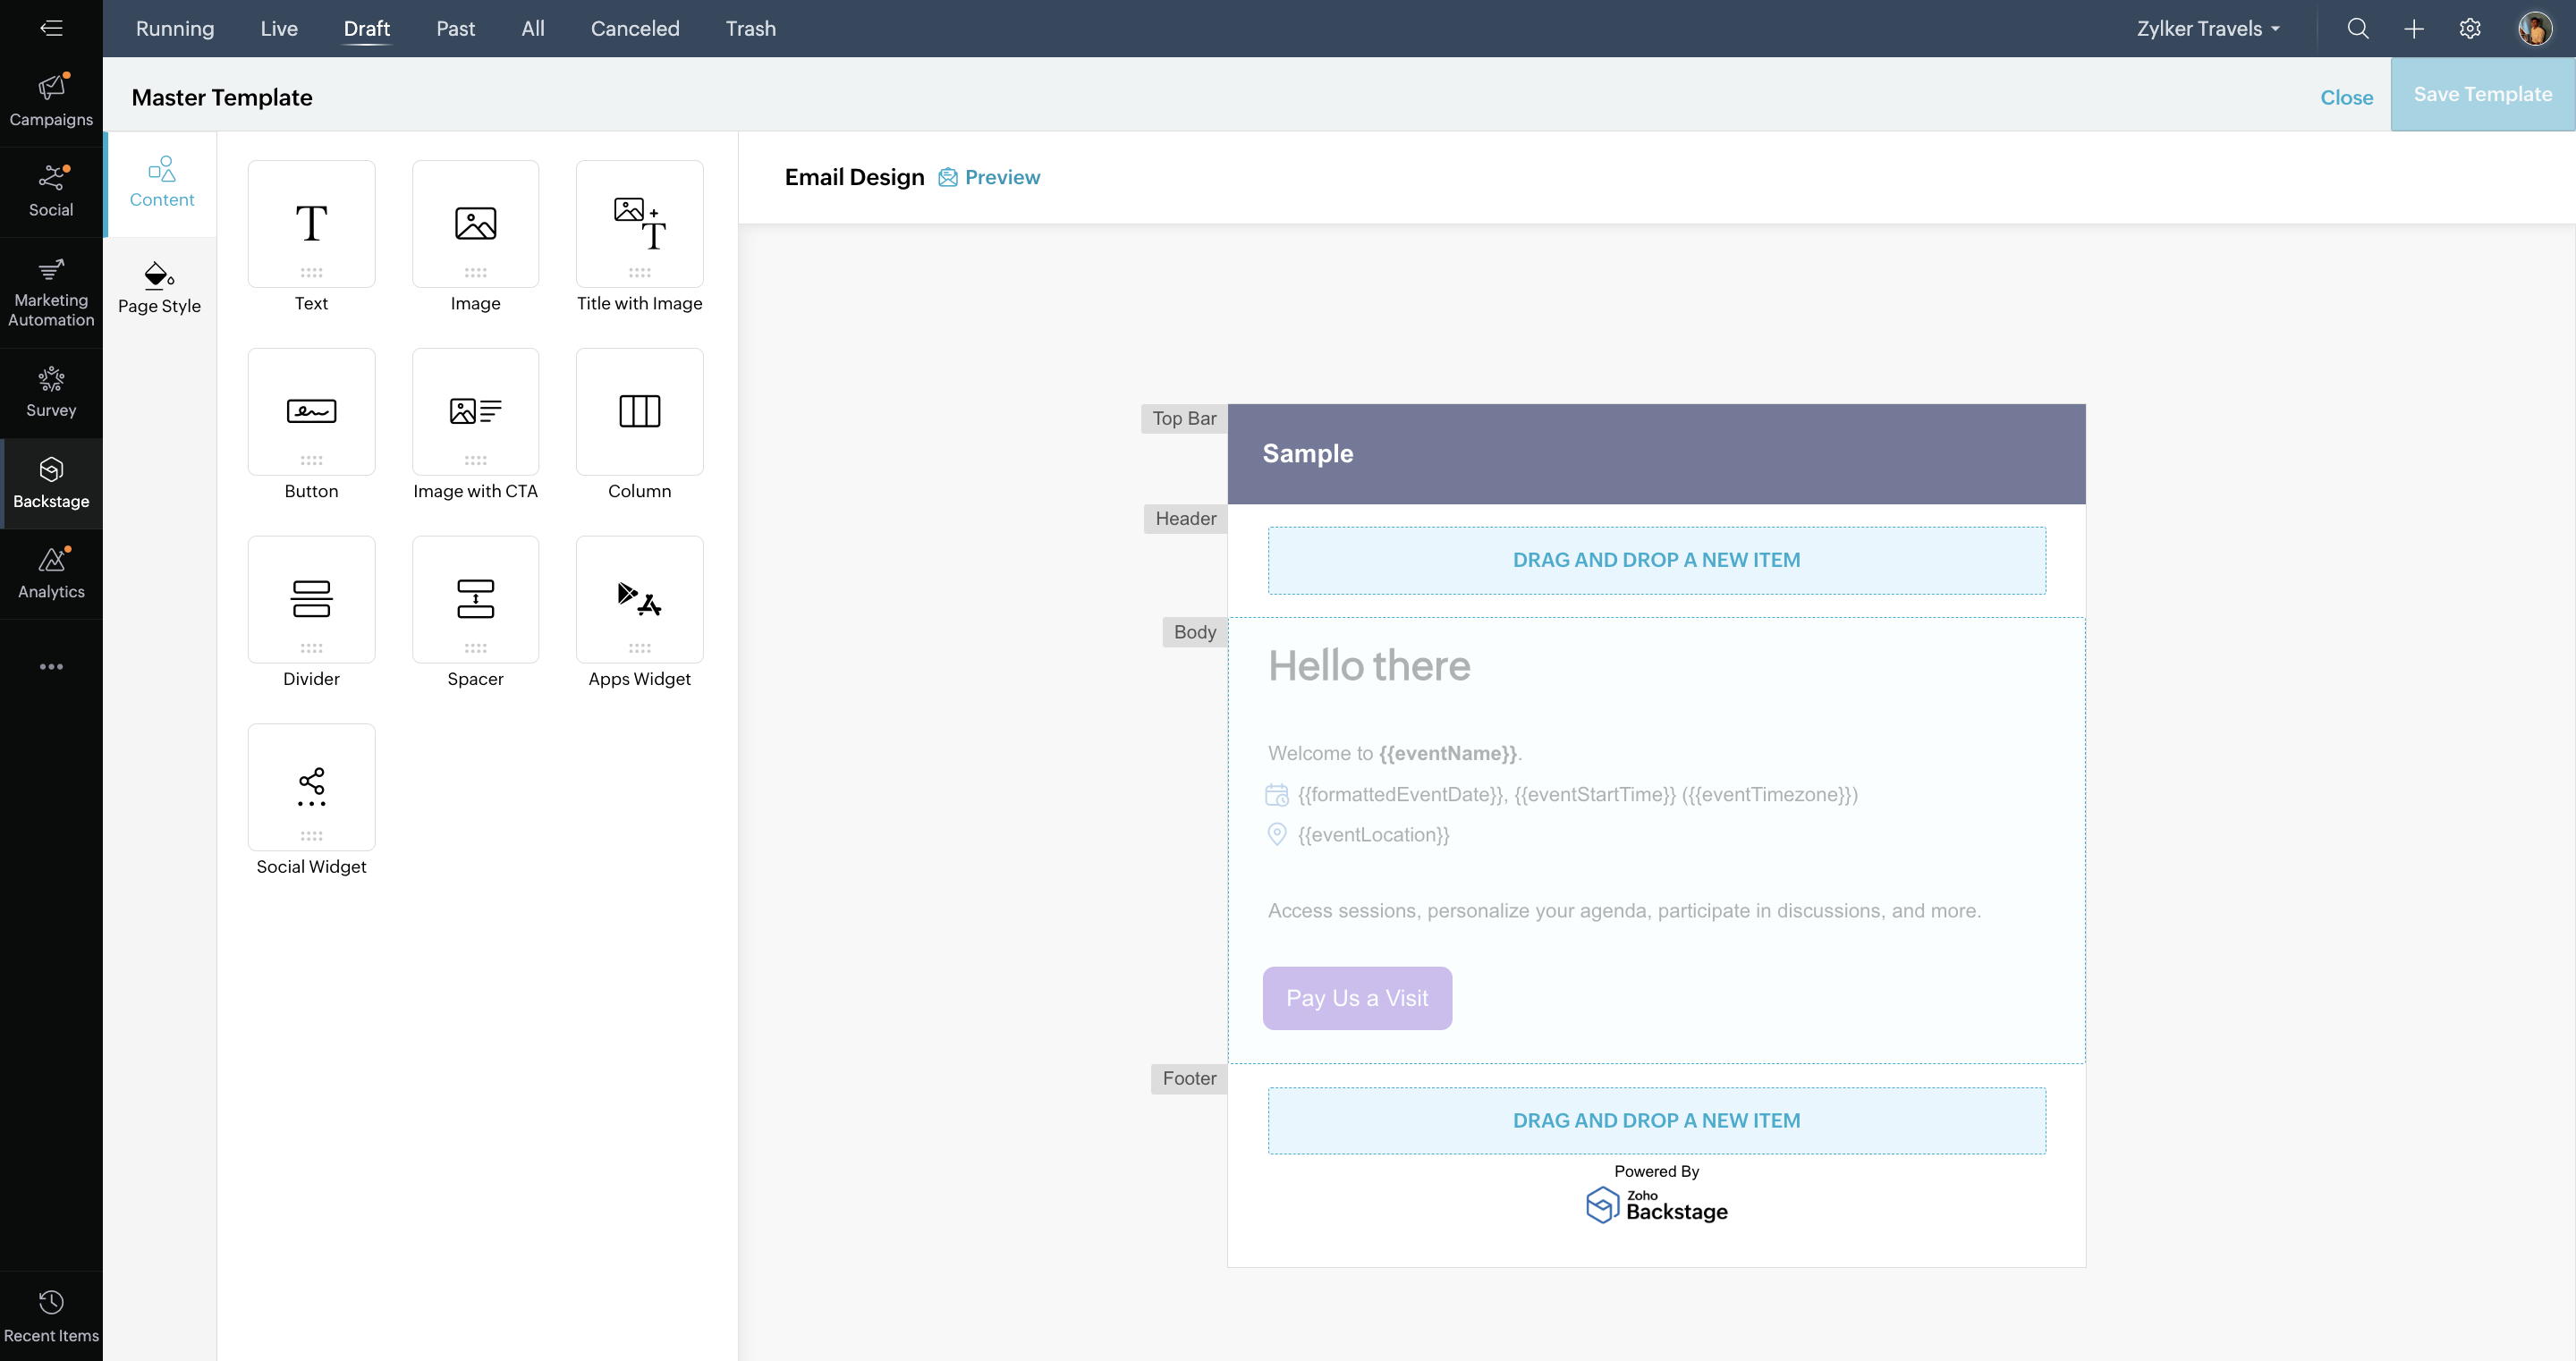Open the Running events tab
2576x1361 pixels.
coord(175,28)
